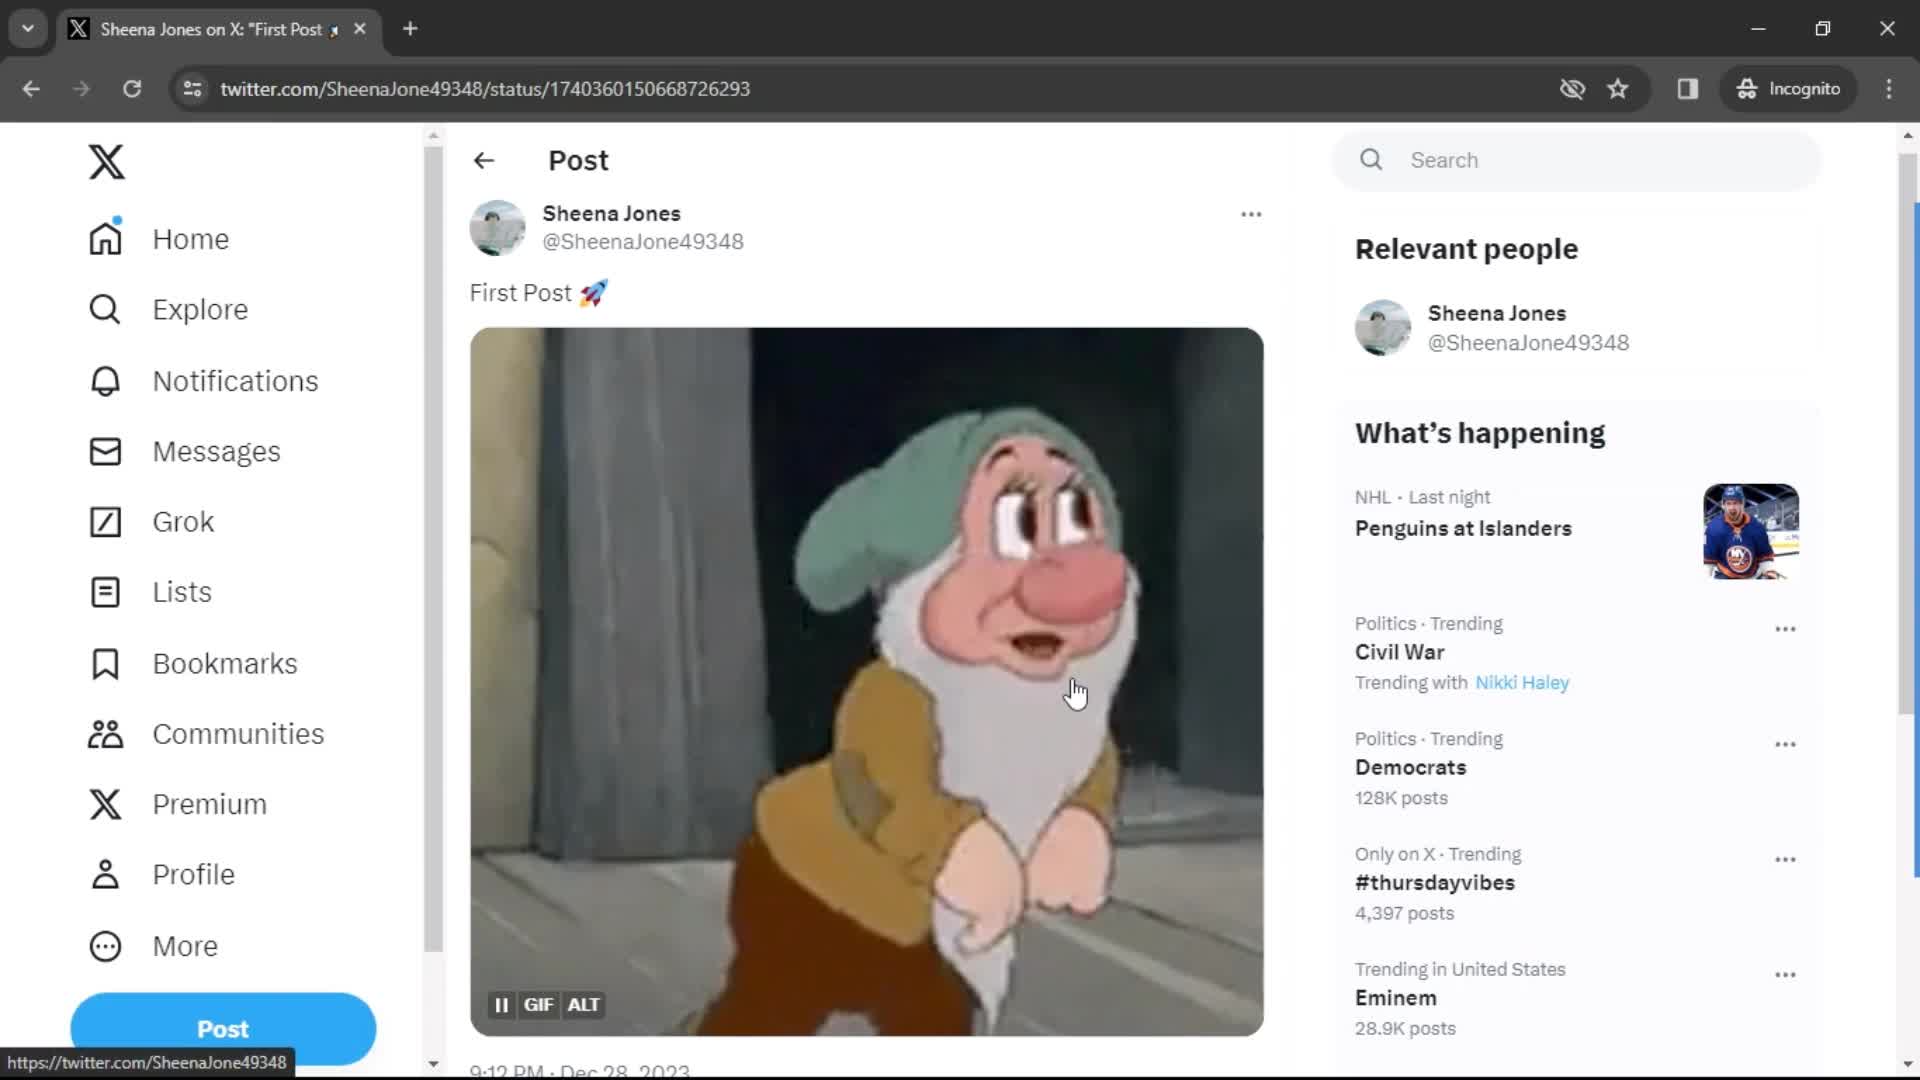Click Nikki Haley trending link
1920x1080 pixels.
coord(1522,682)
